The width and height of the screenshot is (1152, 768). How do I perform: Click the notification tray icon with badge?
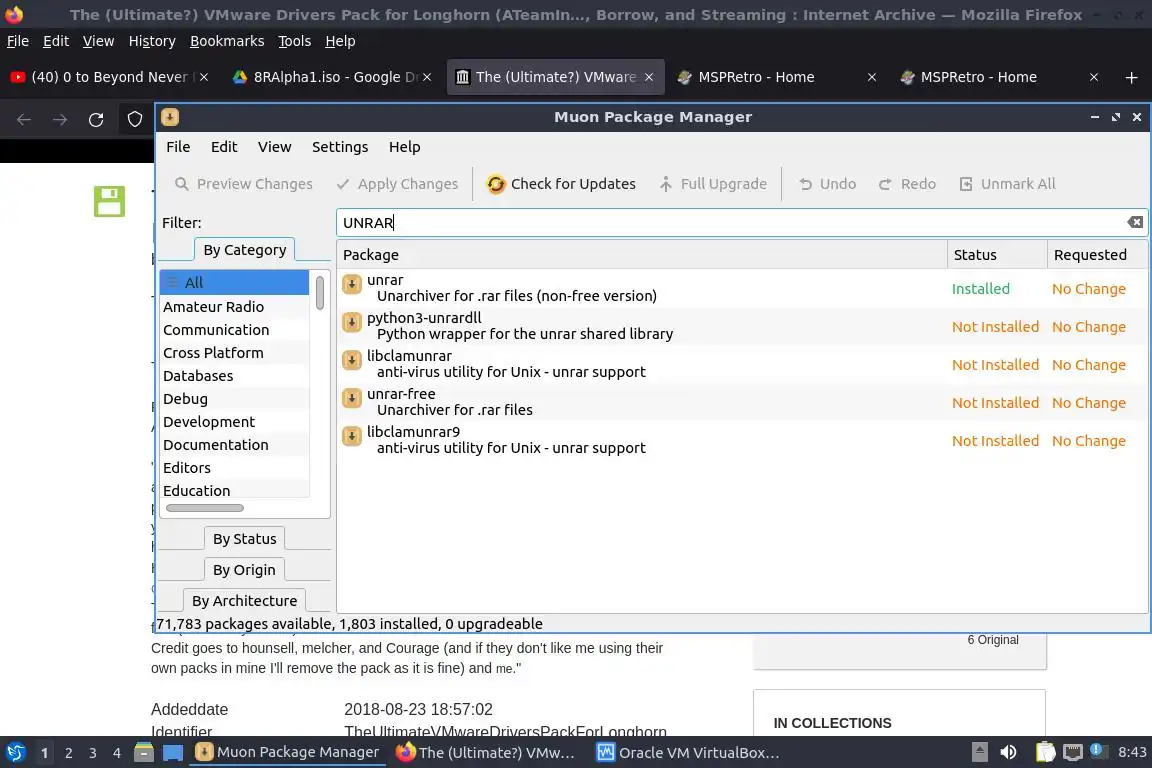coord(1097,750)
